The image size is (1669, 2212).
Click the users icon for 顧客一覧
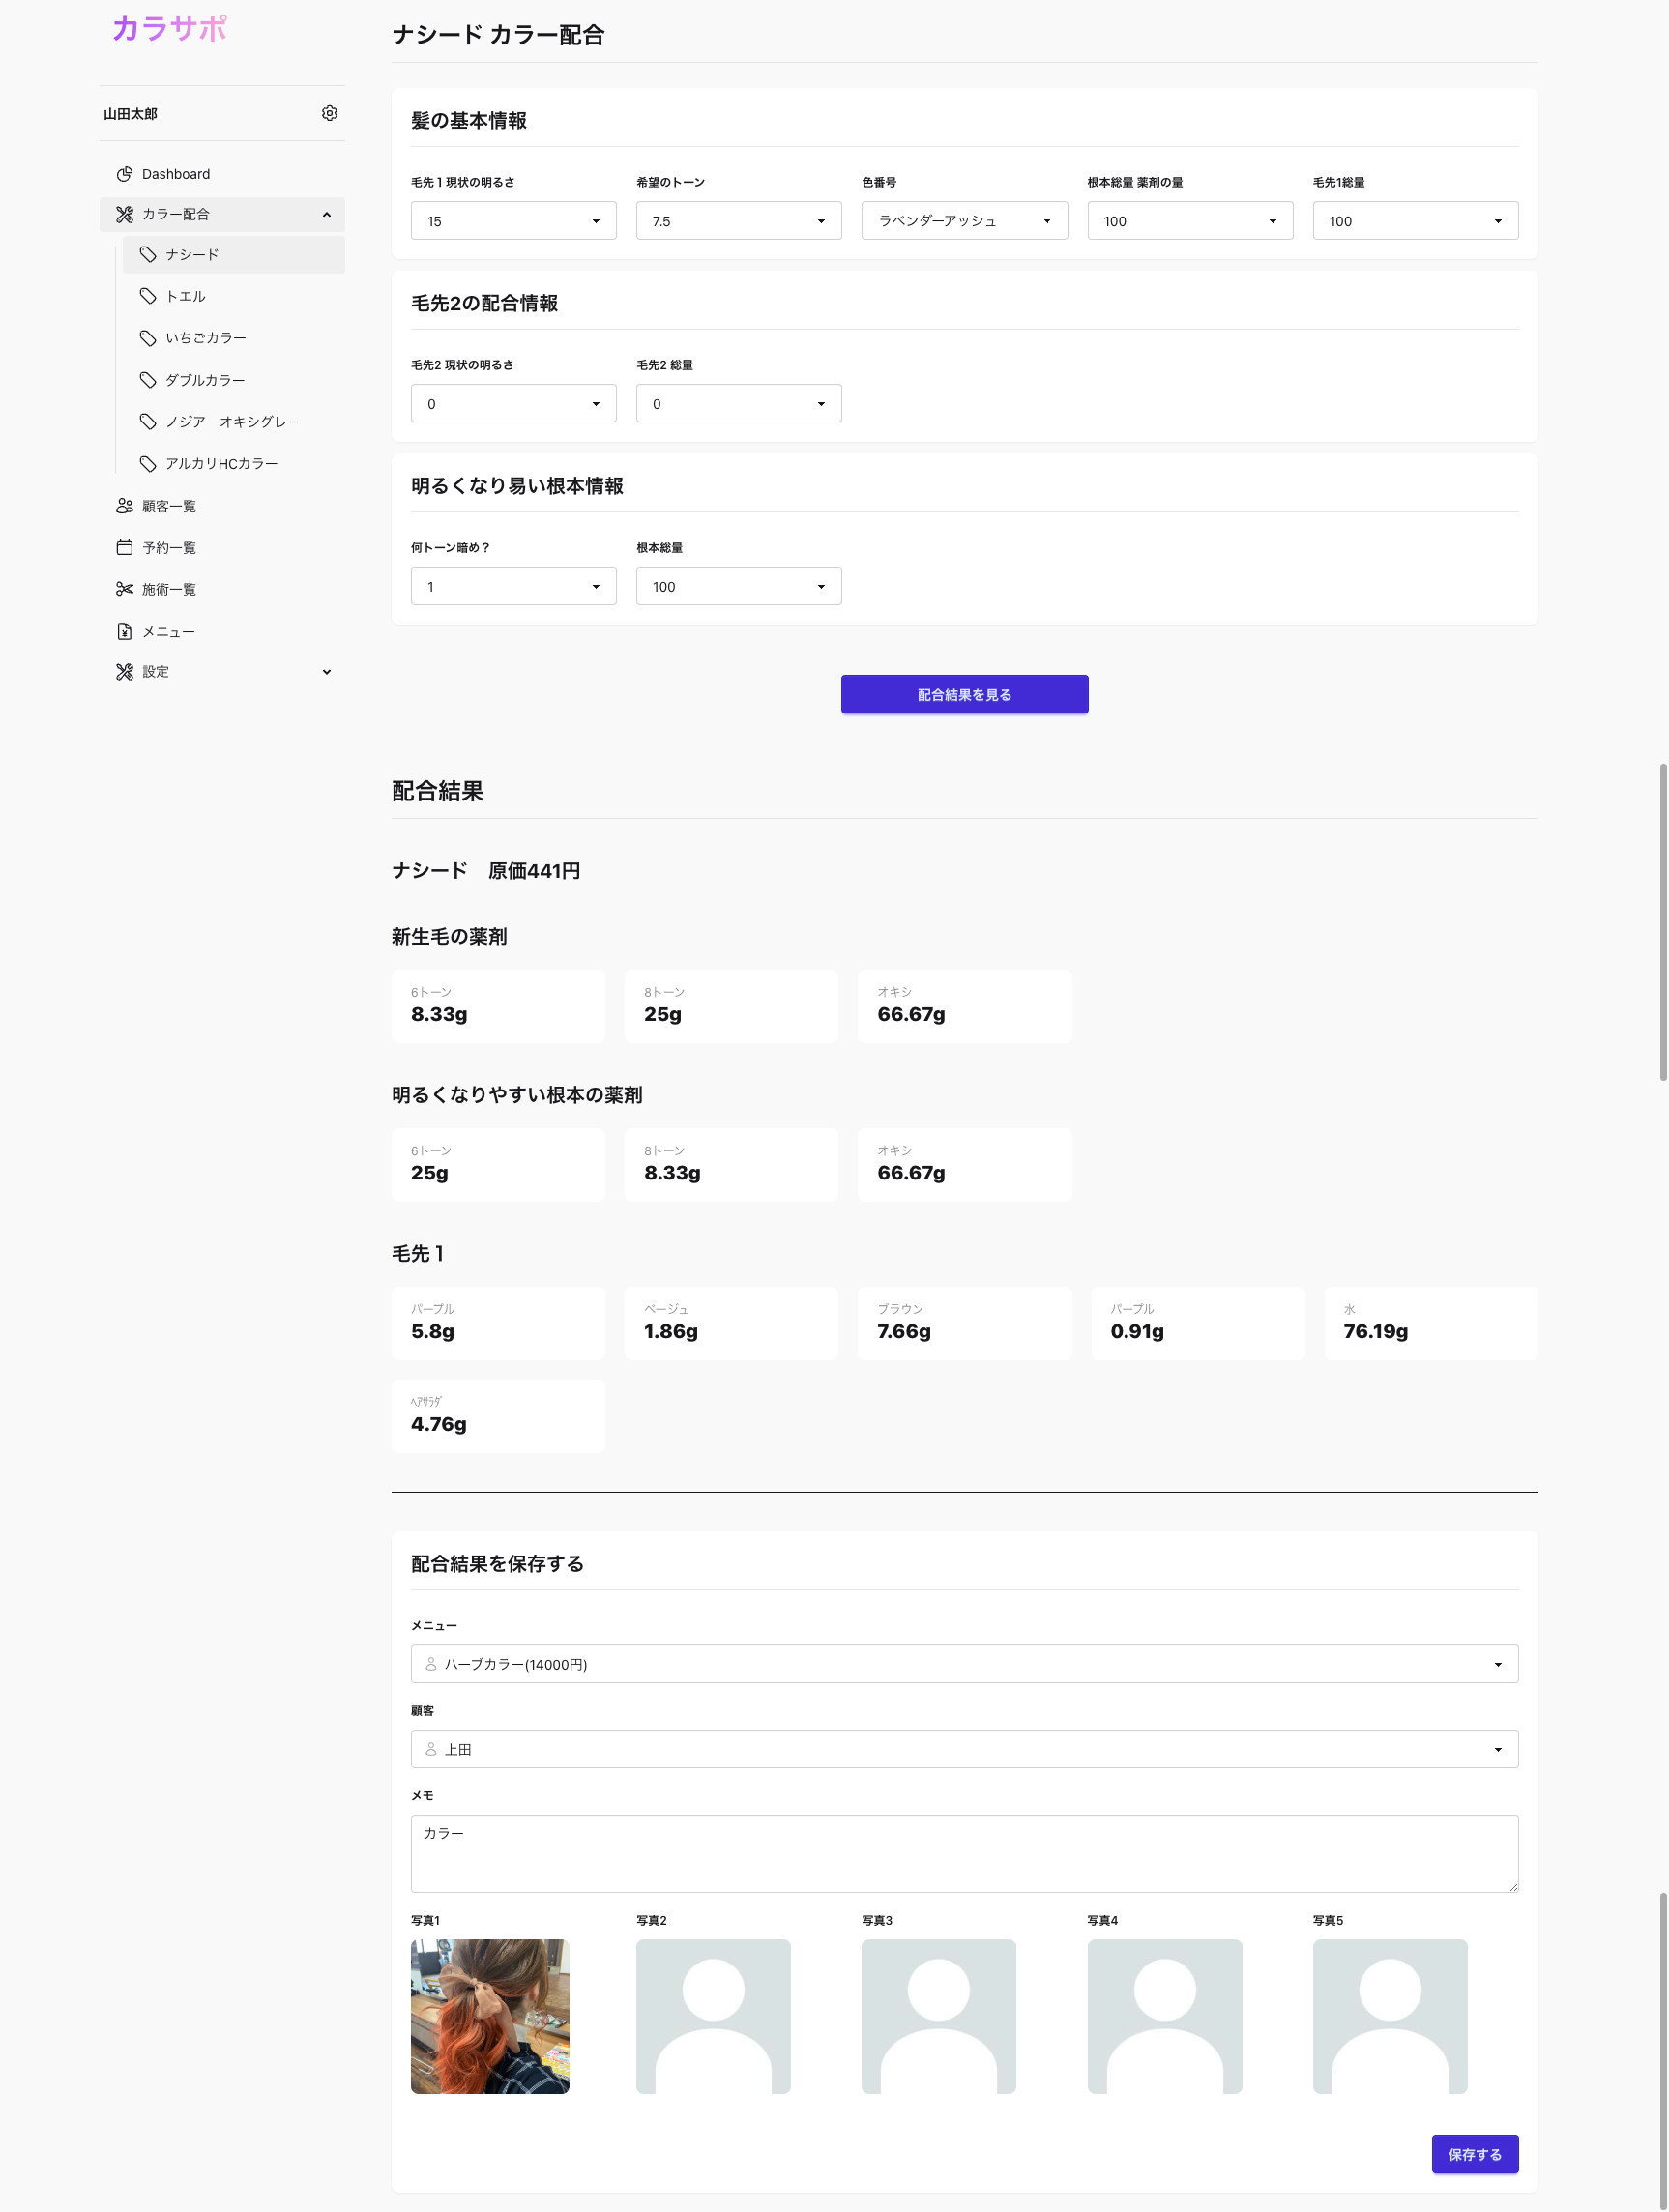pos(124,506)
